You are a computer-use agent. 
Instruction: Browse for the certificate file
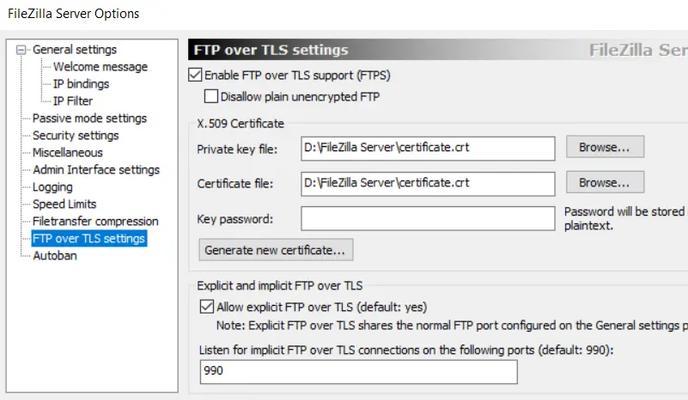point(605,182)
